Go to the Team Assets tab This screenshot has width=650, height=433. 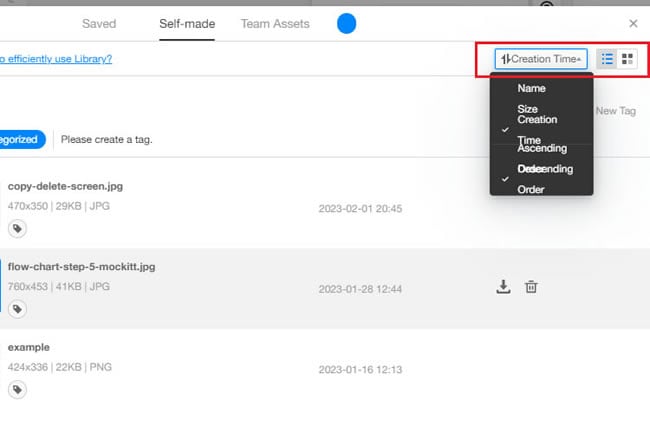point(275,24)
